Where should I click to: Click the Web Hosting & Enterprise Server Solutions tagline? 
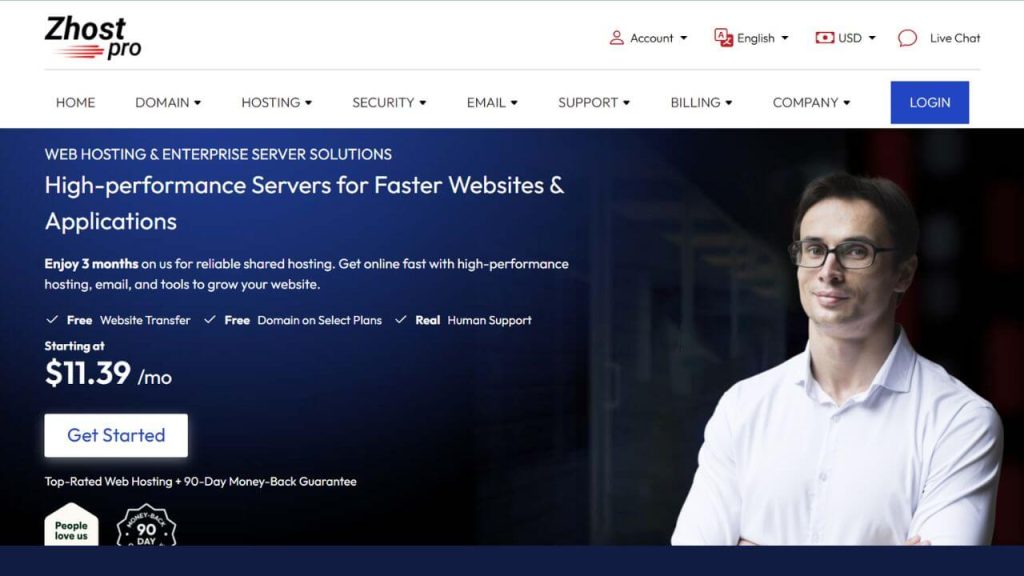(x=218, y=154)
